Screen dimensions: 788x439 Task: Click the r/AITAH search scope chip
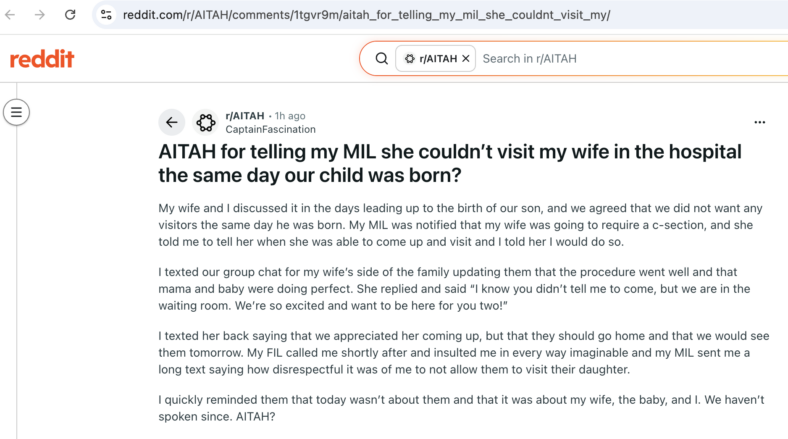pyautogui.click(x=432, y=59)
